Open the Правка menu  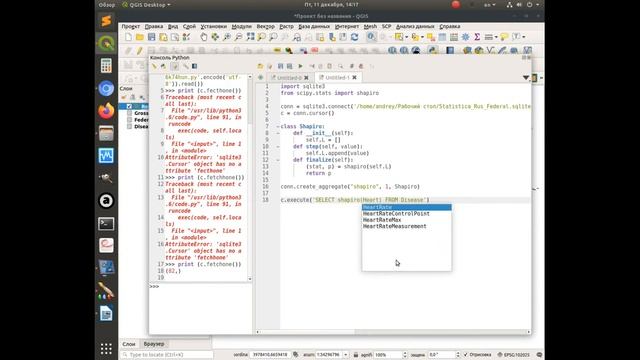click(154, 26)
